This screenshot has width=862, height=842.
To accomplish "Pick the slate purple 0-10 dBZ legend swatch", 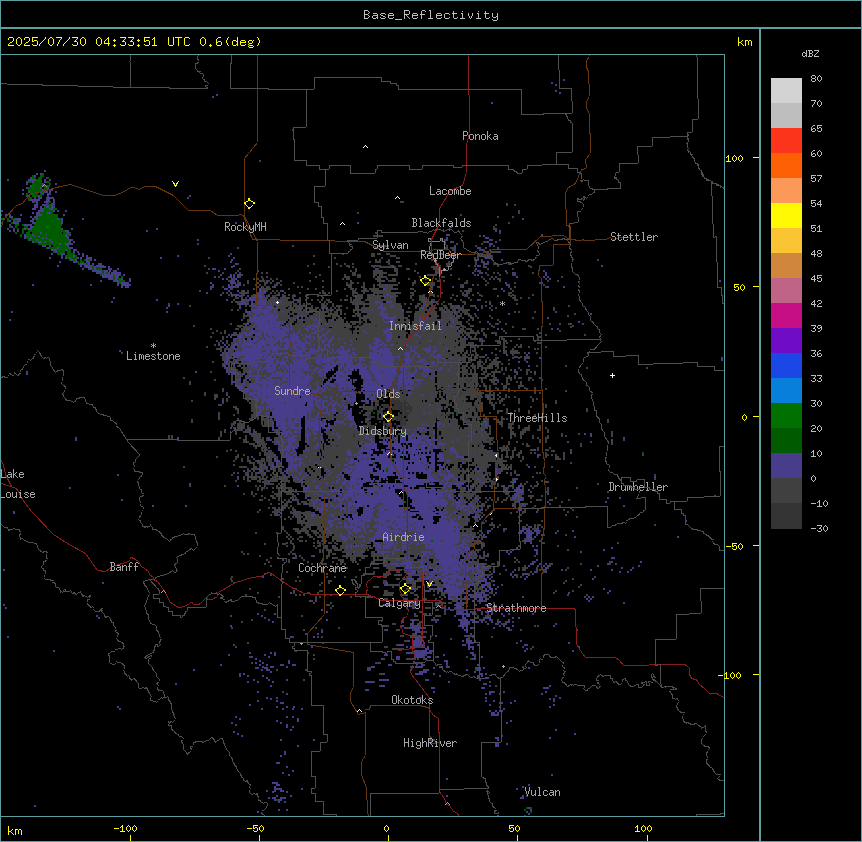I will pos(786,466).
